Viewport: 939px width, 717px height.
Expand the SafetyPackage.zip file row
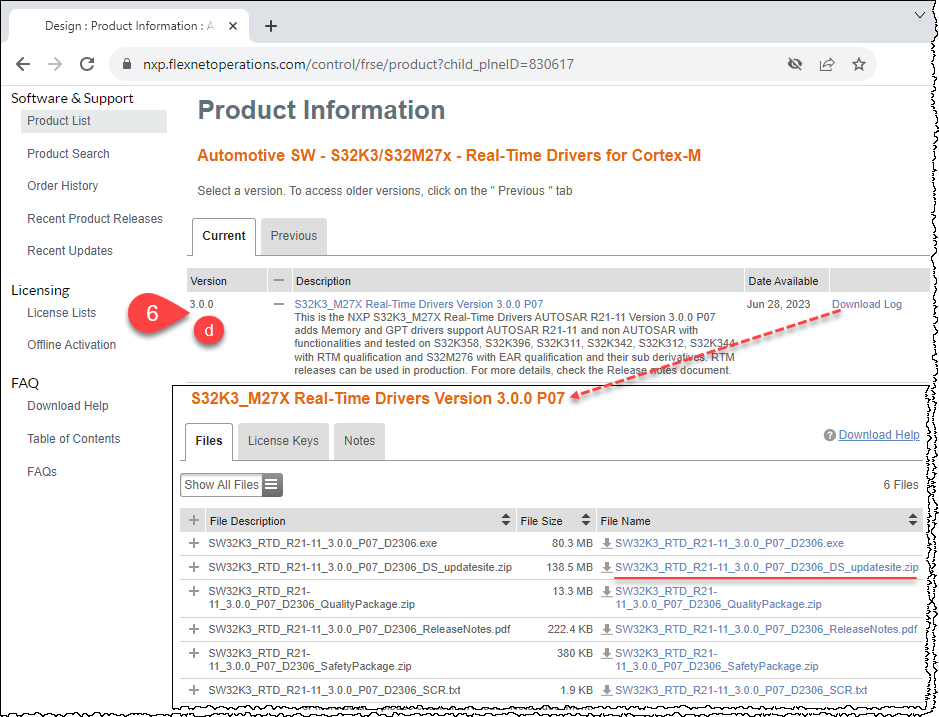(x=193, y=653)
